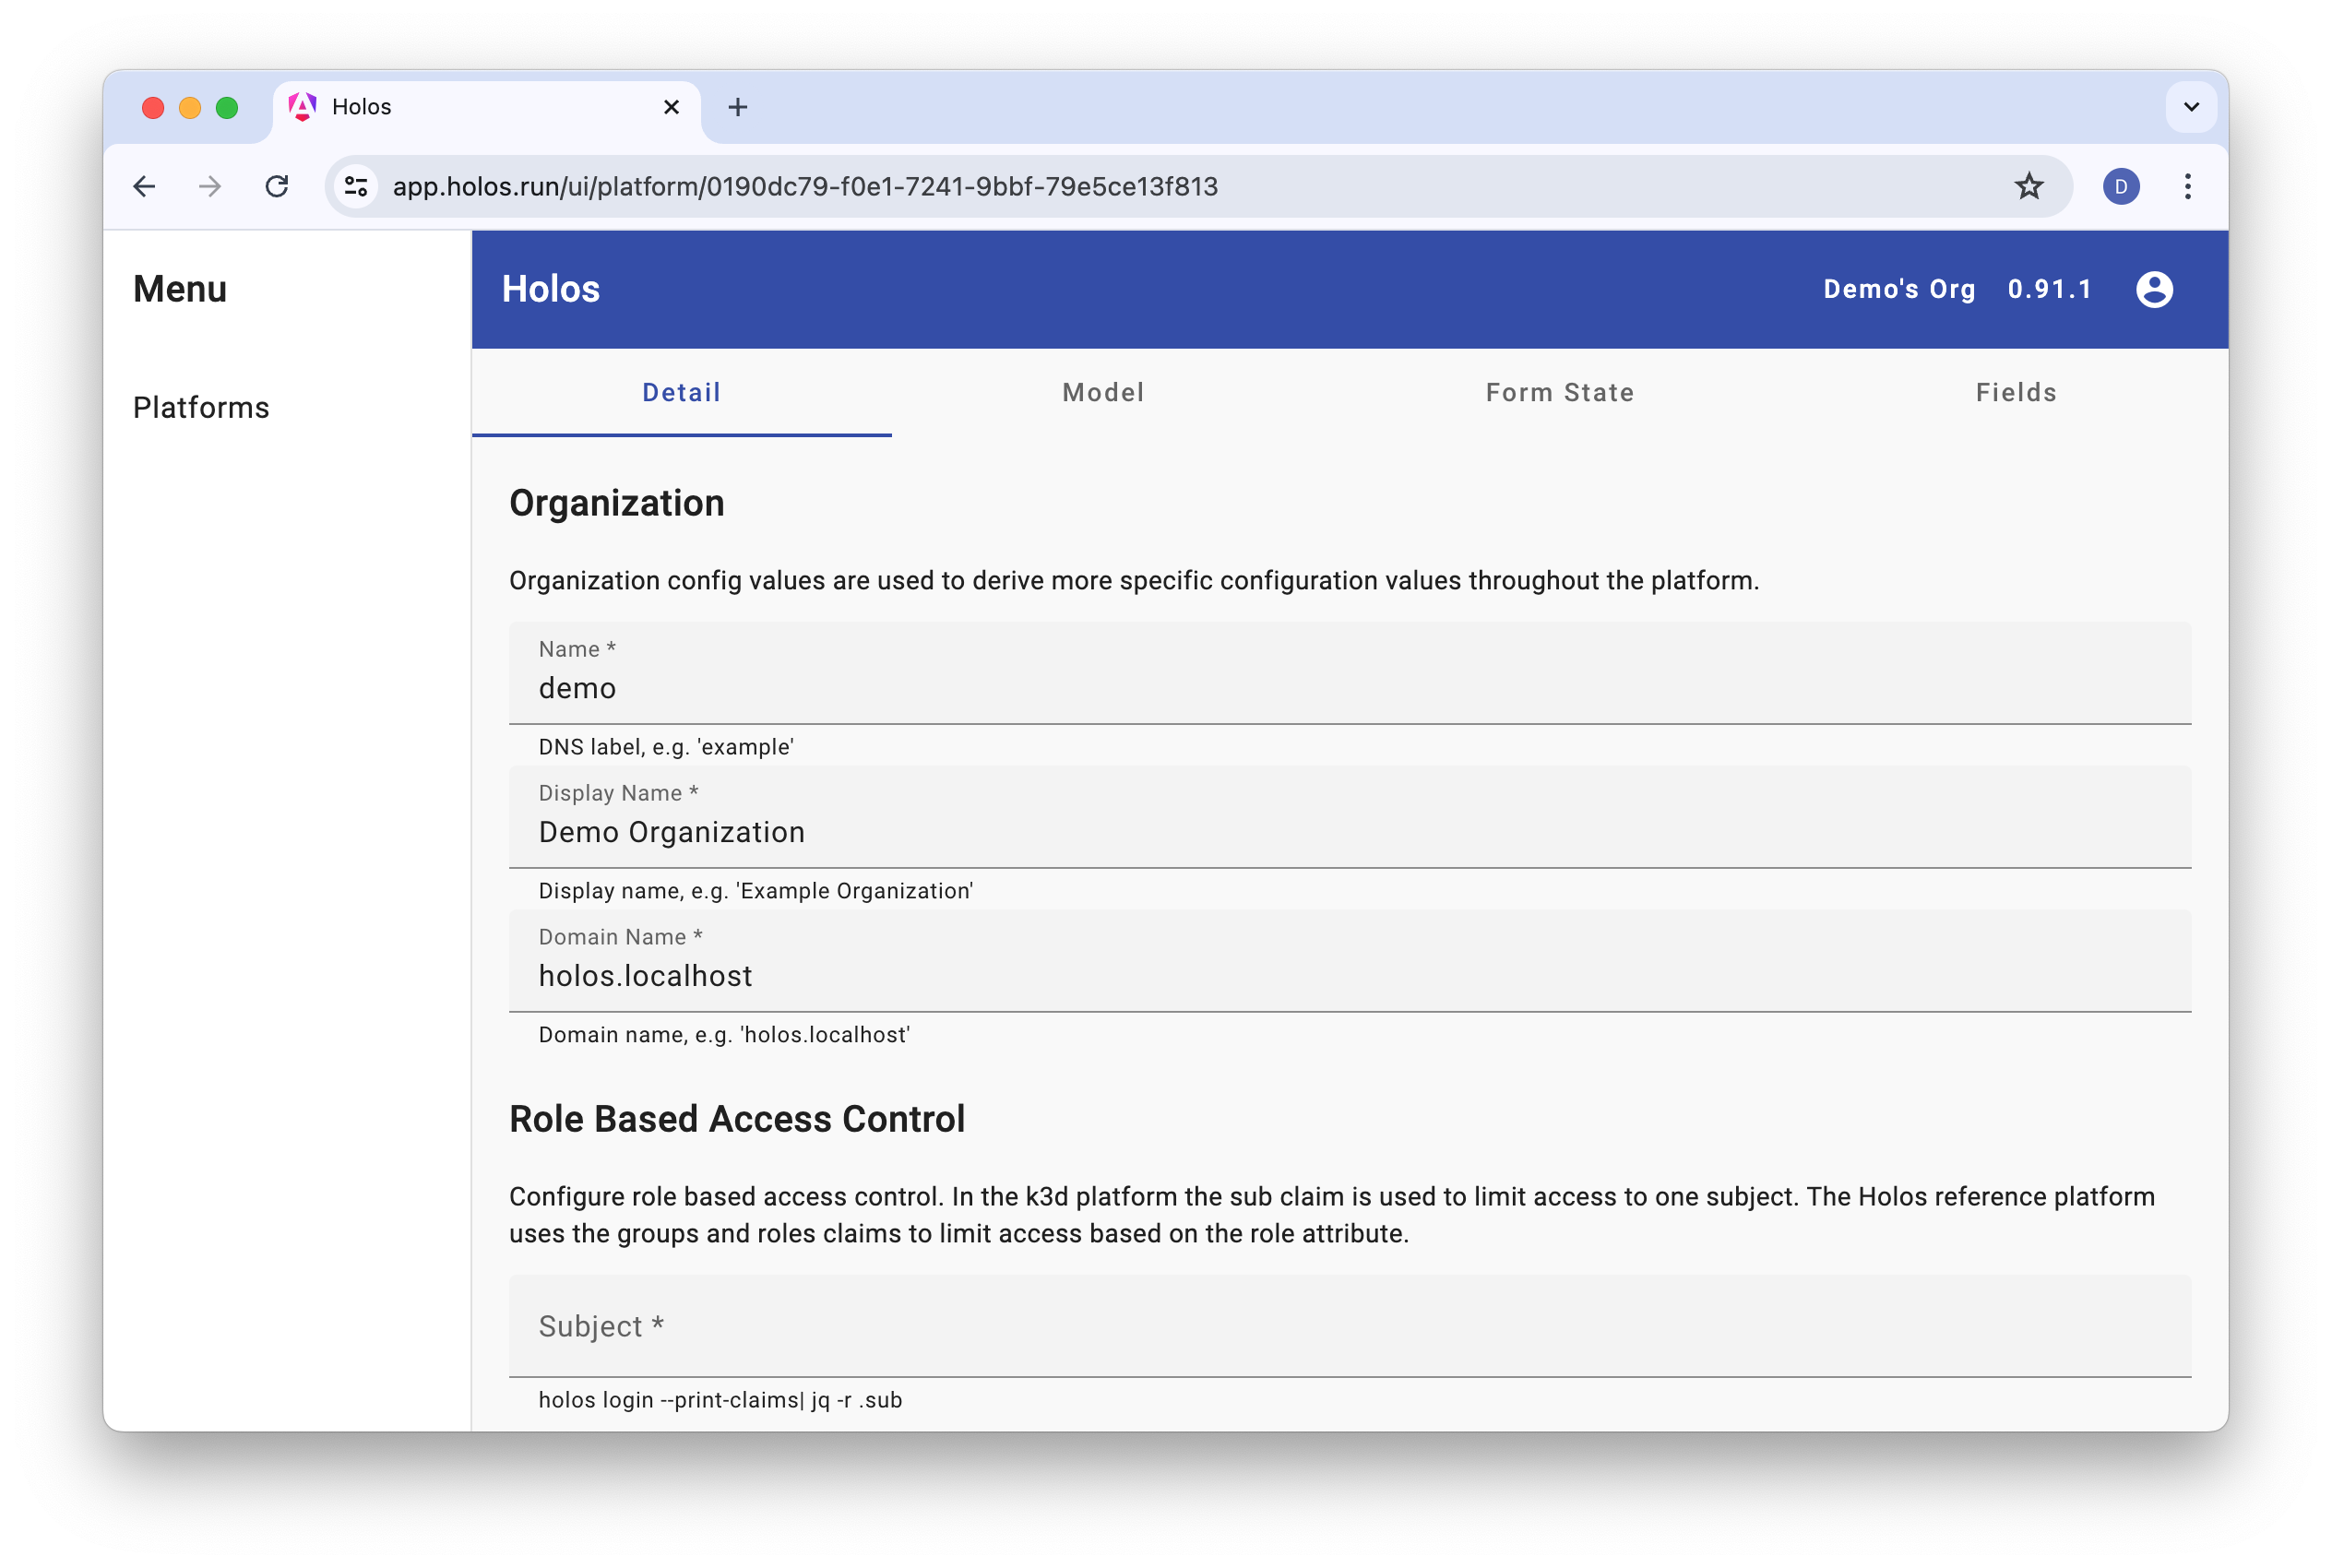Click the Holos title in header
This screenshot has width=2332, height=1568.
[550, 289]
